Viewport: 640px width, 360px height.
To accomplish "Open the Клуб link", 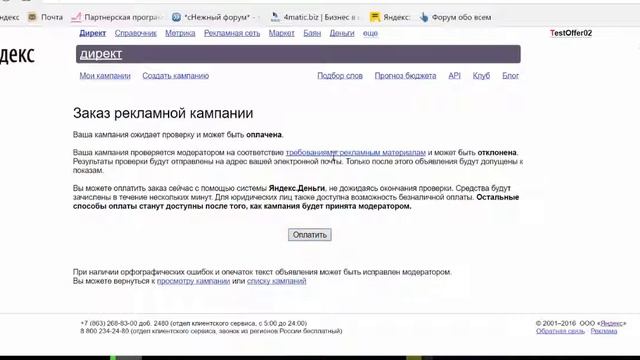I will point(481,76).
